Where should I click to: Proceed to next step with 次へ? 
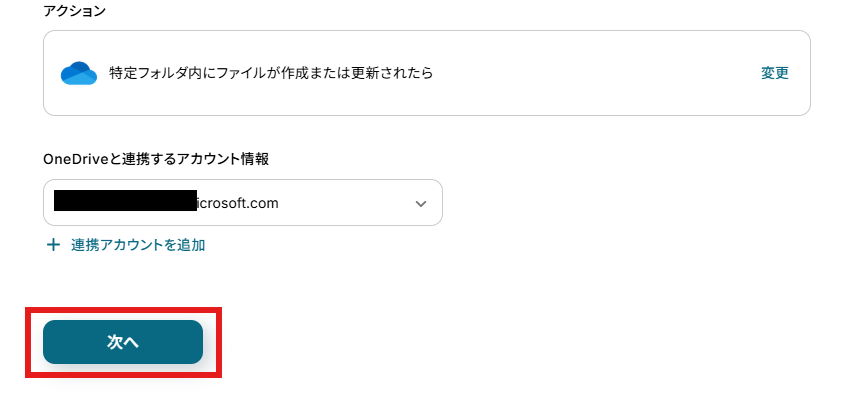click(123, 342)
